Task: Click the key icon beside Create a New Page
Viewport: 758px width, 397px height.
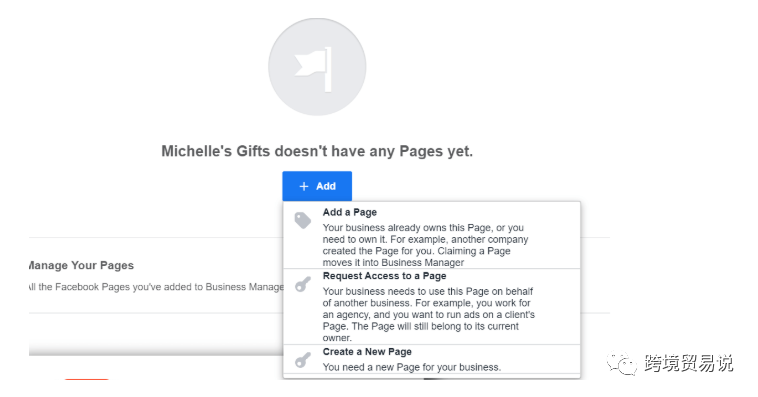Action: [303, 360]
